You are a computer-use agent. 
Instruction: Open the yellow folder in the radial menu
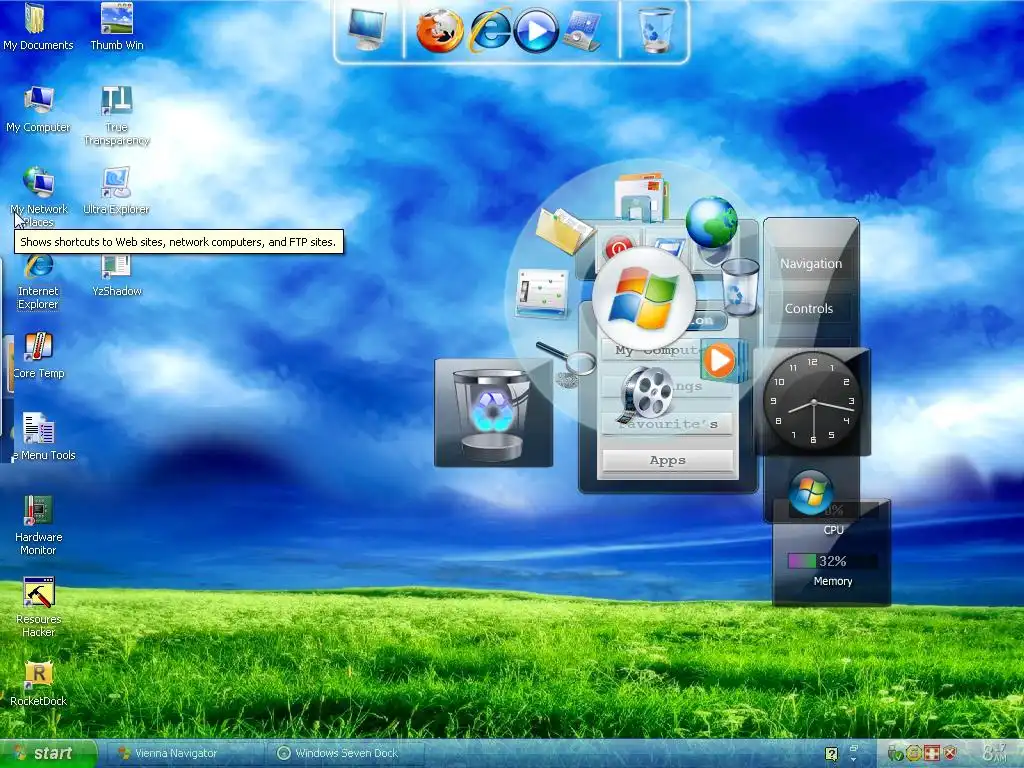[x=564, y=230]
